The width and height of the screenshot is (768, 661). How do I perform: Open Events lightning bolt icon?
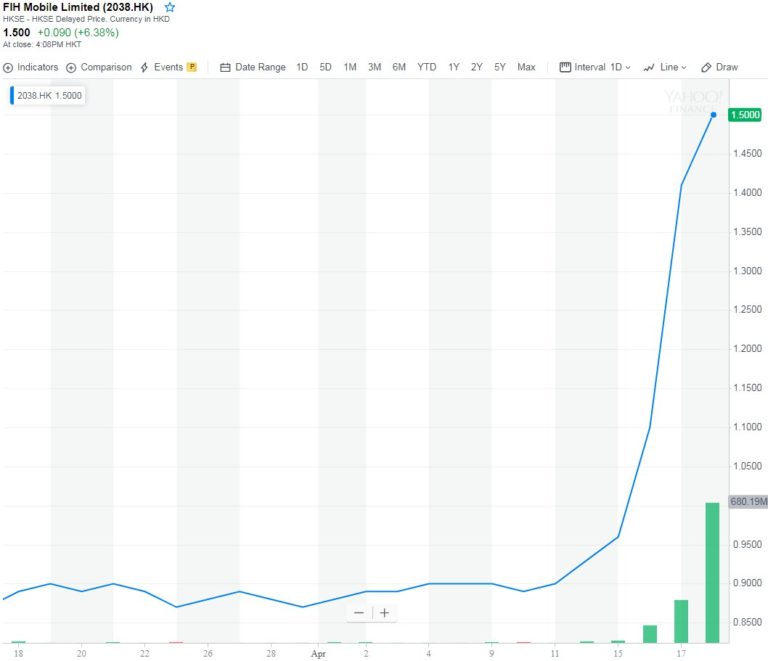(x=145, y=67)
